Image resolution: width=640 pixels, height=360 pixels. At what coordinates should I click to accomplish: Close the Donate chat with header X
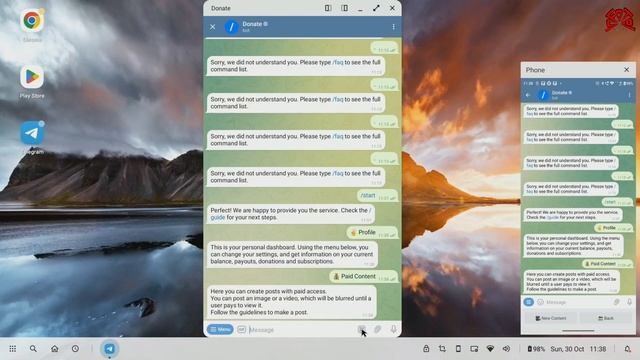tap(213, 27)
